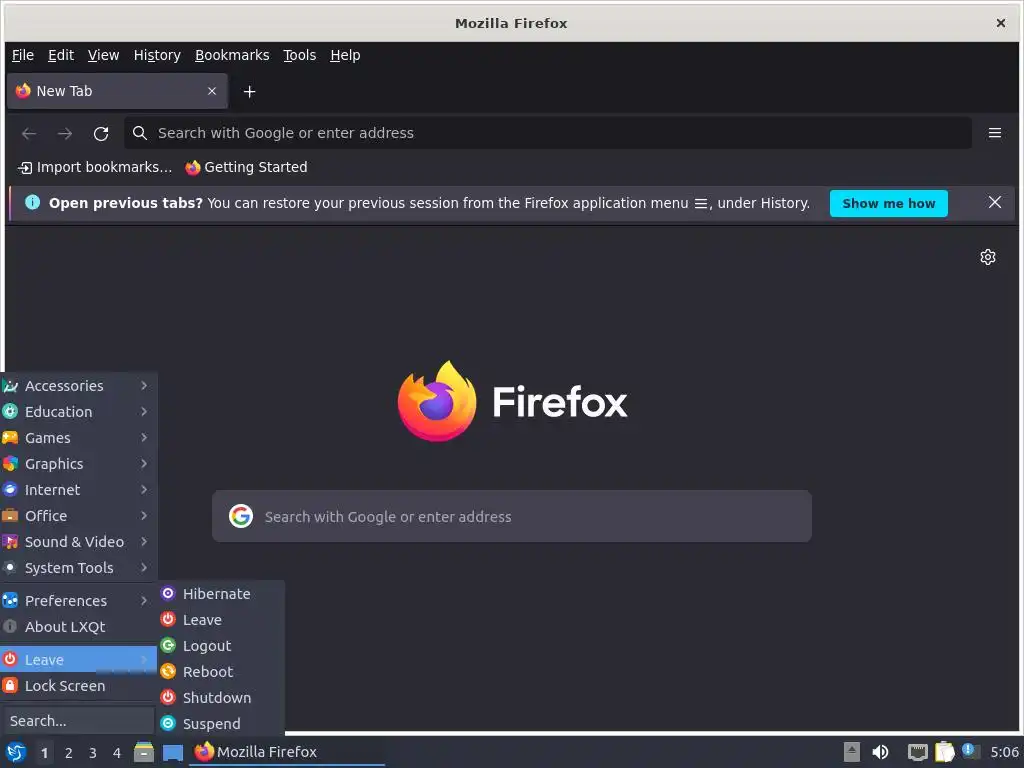1024x768 pixels.
Task: Expand the Internet submenu
Action: [78, 490]
